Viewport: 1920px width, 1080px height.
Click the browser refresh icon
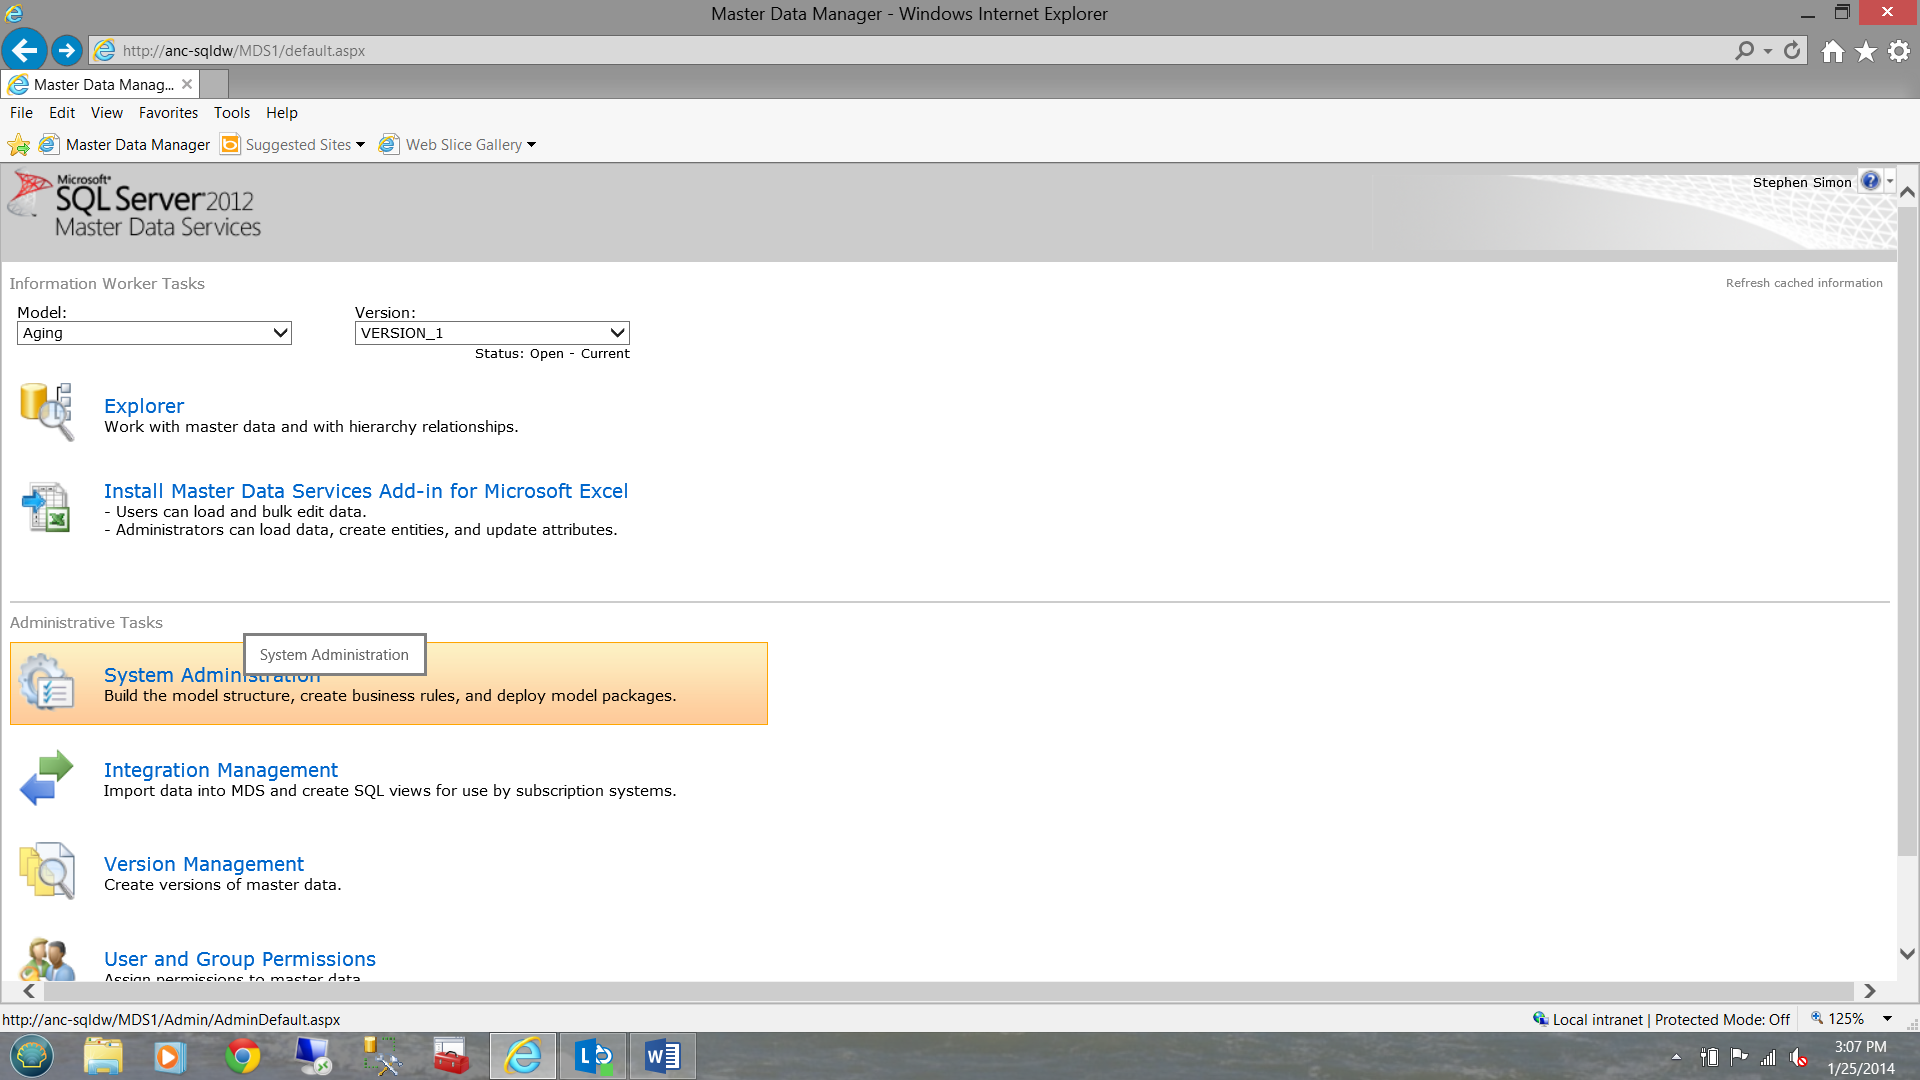coord(1792,50)
